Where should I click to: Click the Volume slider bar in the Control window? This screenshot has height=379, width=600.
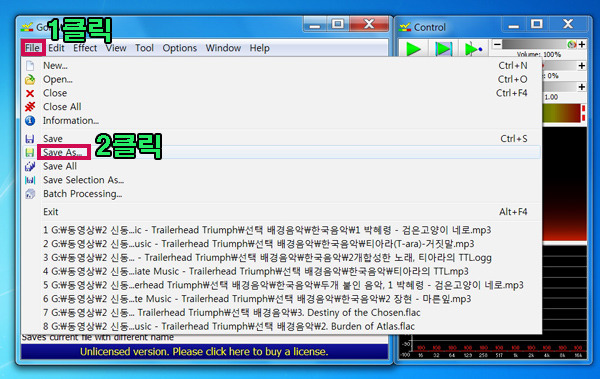pos(540,44)
